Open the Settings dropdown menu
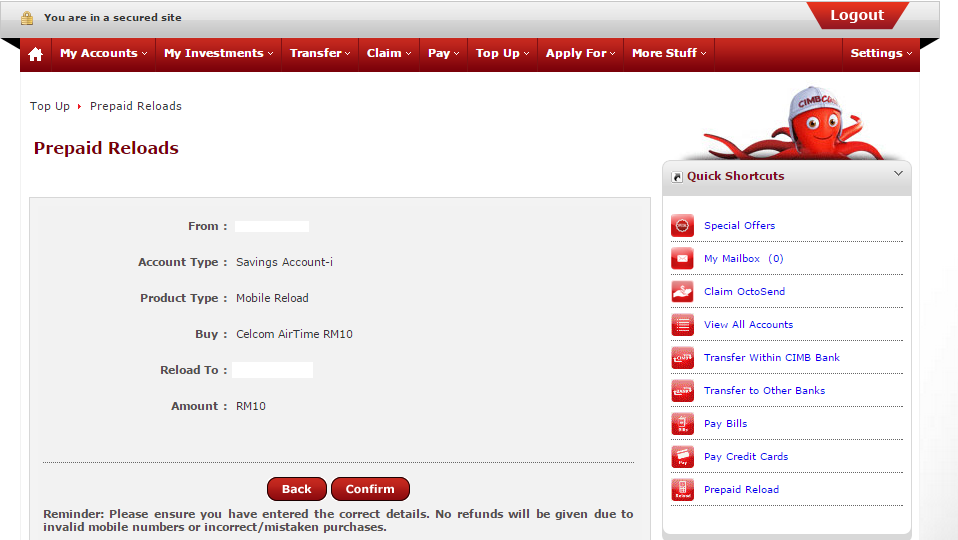Screen dimensions: 958x540 tap(881, 54)
